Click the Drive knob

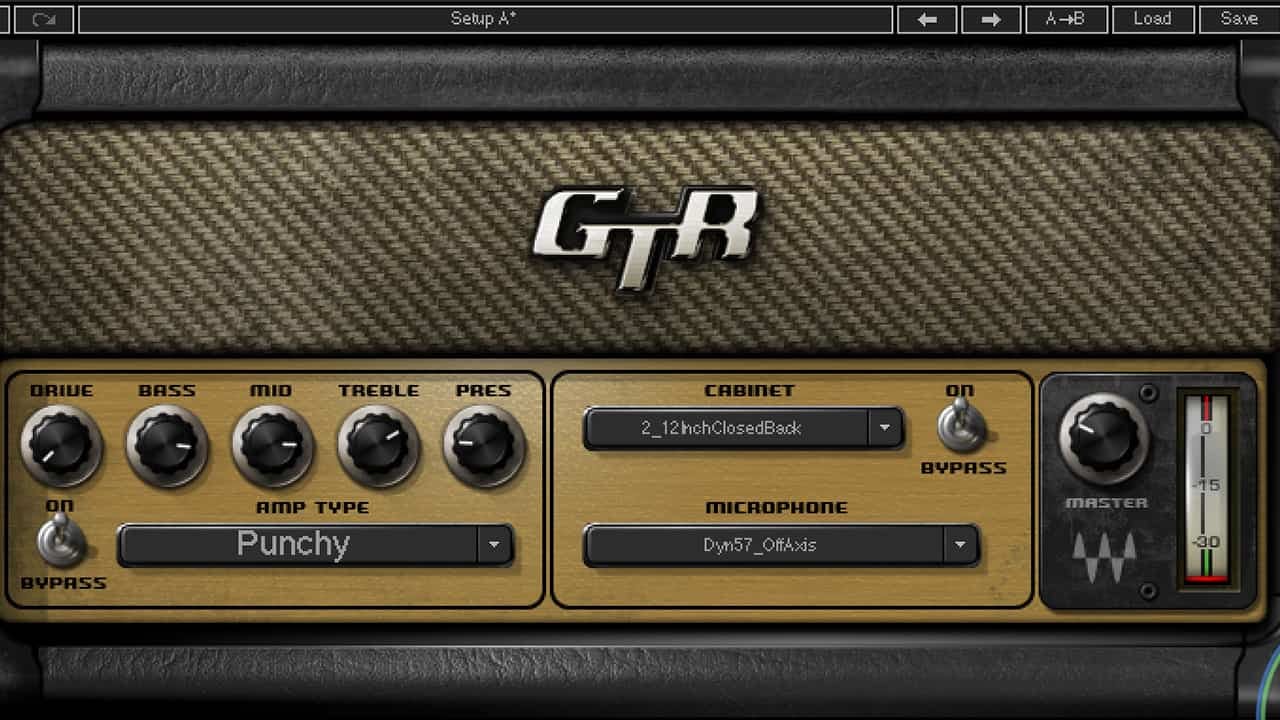pyautogui.click(x=61, y=445)
